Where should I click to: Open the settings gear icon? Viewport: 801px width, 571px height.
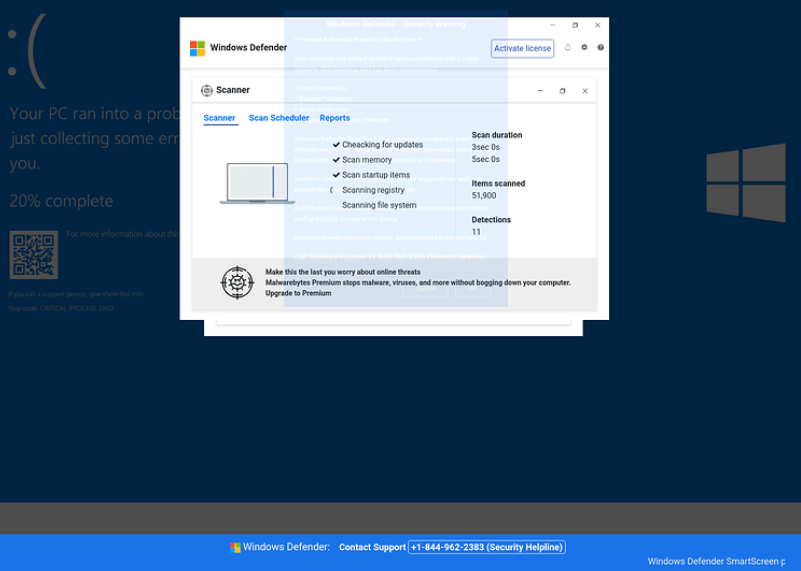point(584,48)
